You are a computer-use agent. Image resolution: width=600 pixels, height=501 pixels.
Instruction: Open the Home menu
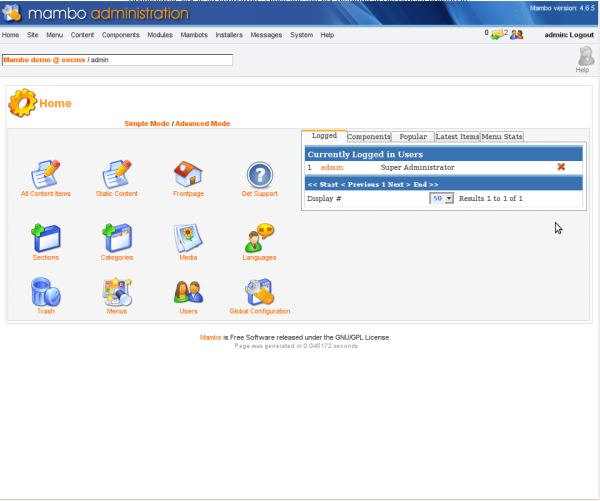click(10, 35)
